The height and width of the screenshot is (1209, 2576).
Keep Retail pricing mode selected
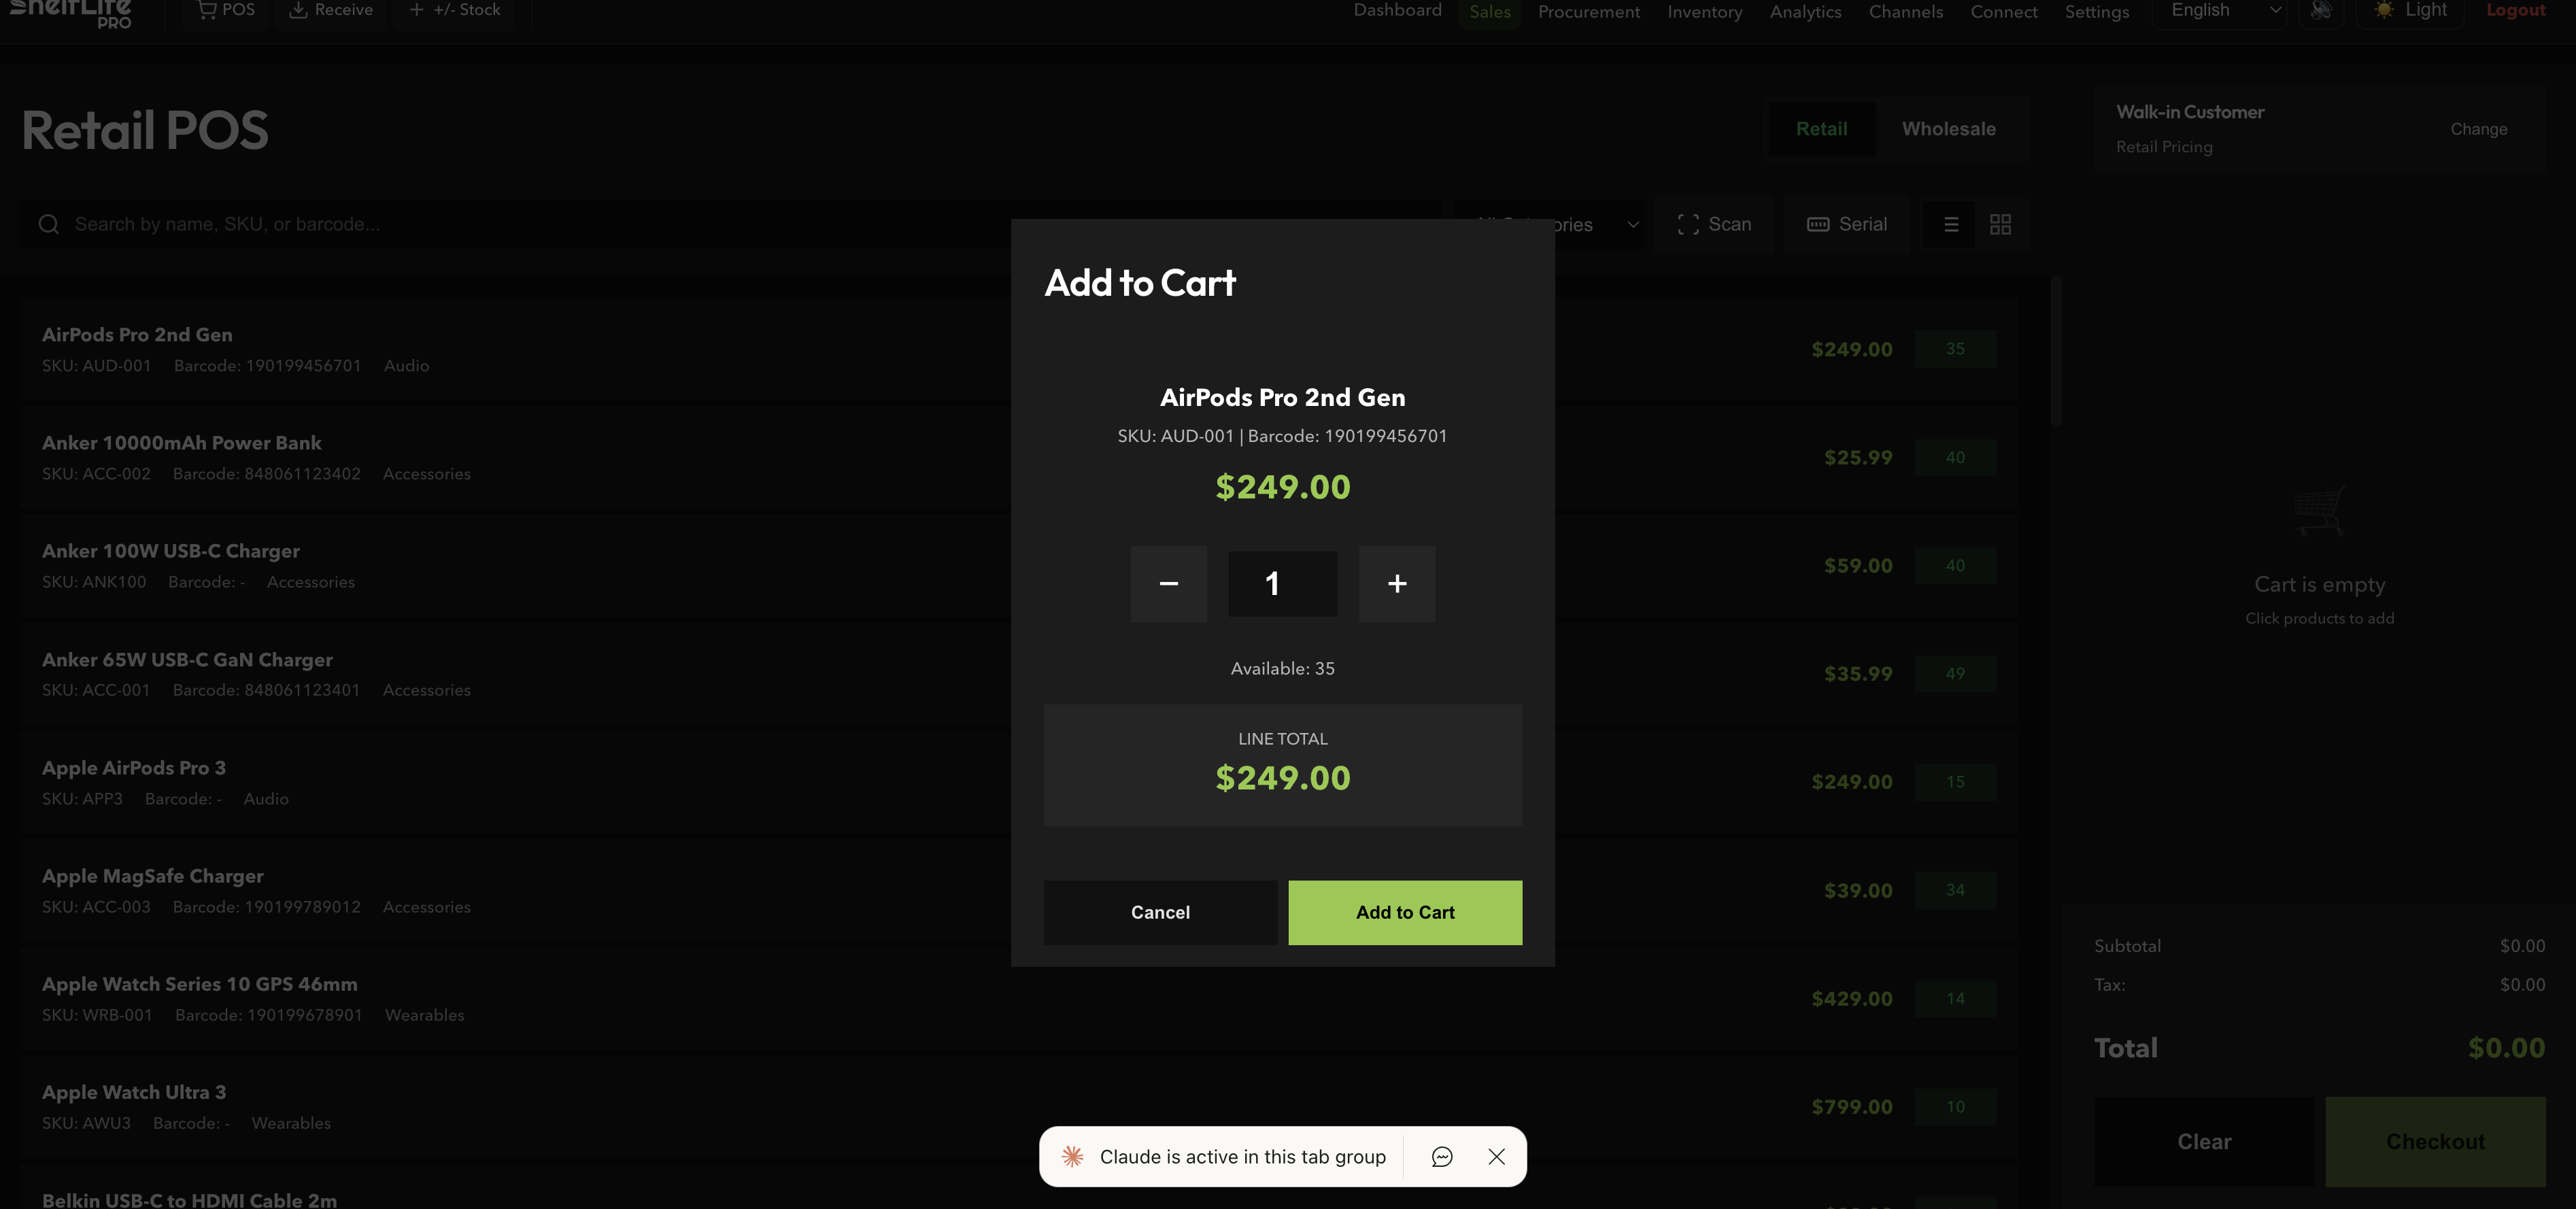[x=1822, y=128]
